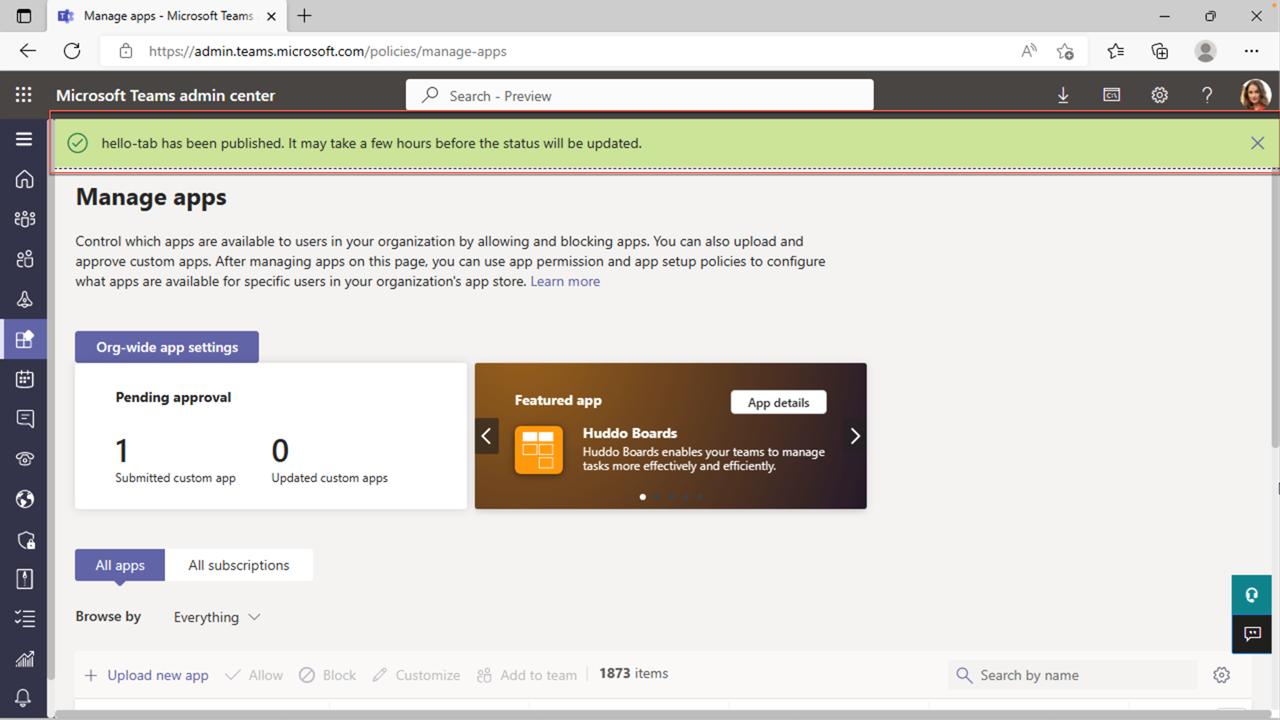The height and width of the screenshot is (720, 1280).
Task: Open the teal help headset widget
Action: tap(1251, 595)
